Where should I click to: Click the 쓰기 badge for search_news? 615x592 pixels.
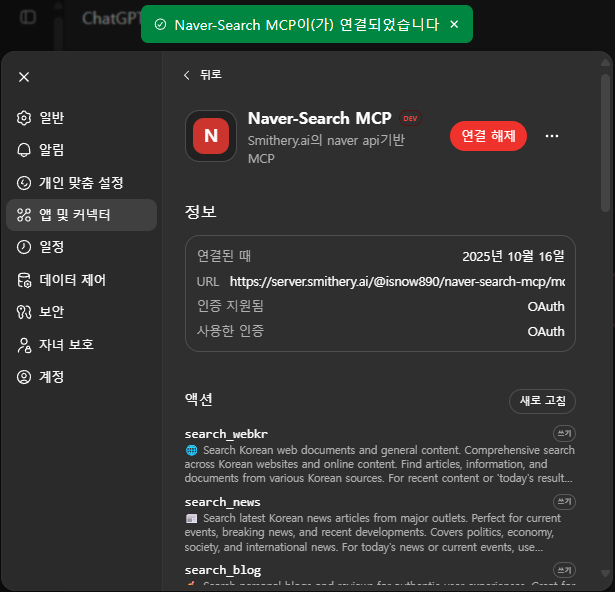[564, 501]
